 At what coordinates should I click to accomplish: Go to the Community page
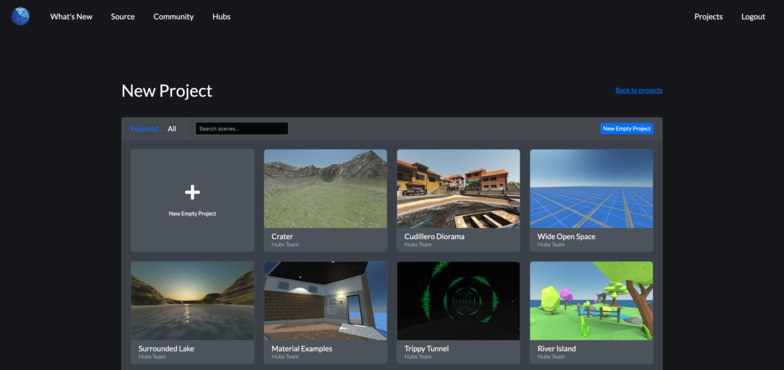(x=174, y=16)
